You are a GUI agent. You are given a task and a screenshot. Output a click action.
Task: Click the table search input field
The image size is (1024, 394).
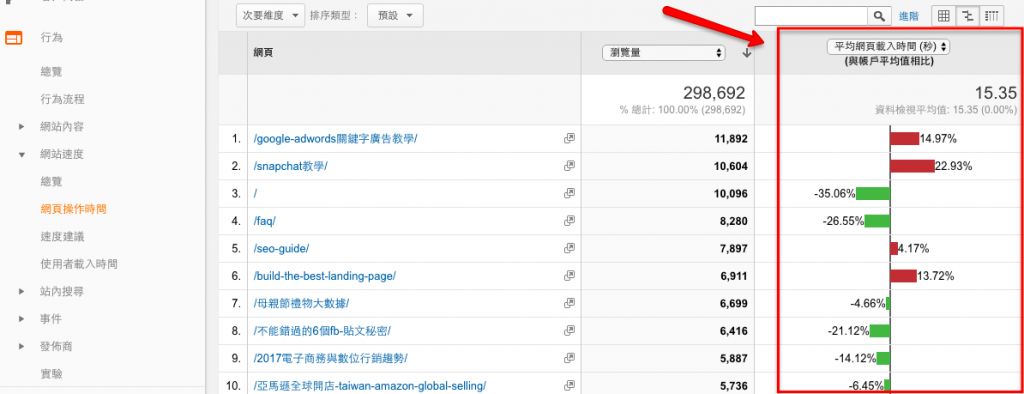tap(811, 16)
